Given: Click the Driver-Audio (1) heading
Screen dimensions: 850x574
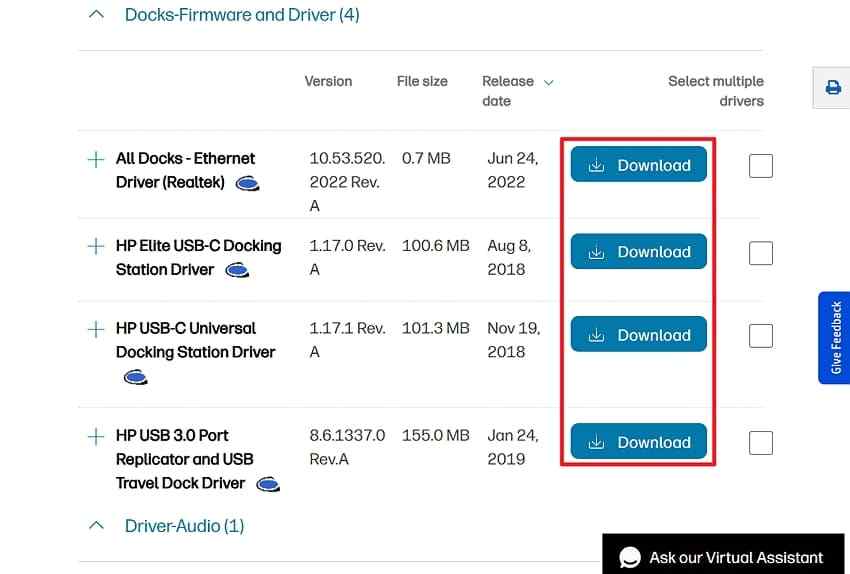Looking at the screenshot, I should pyautogui.click(x=184, y=526).
